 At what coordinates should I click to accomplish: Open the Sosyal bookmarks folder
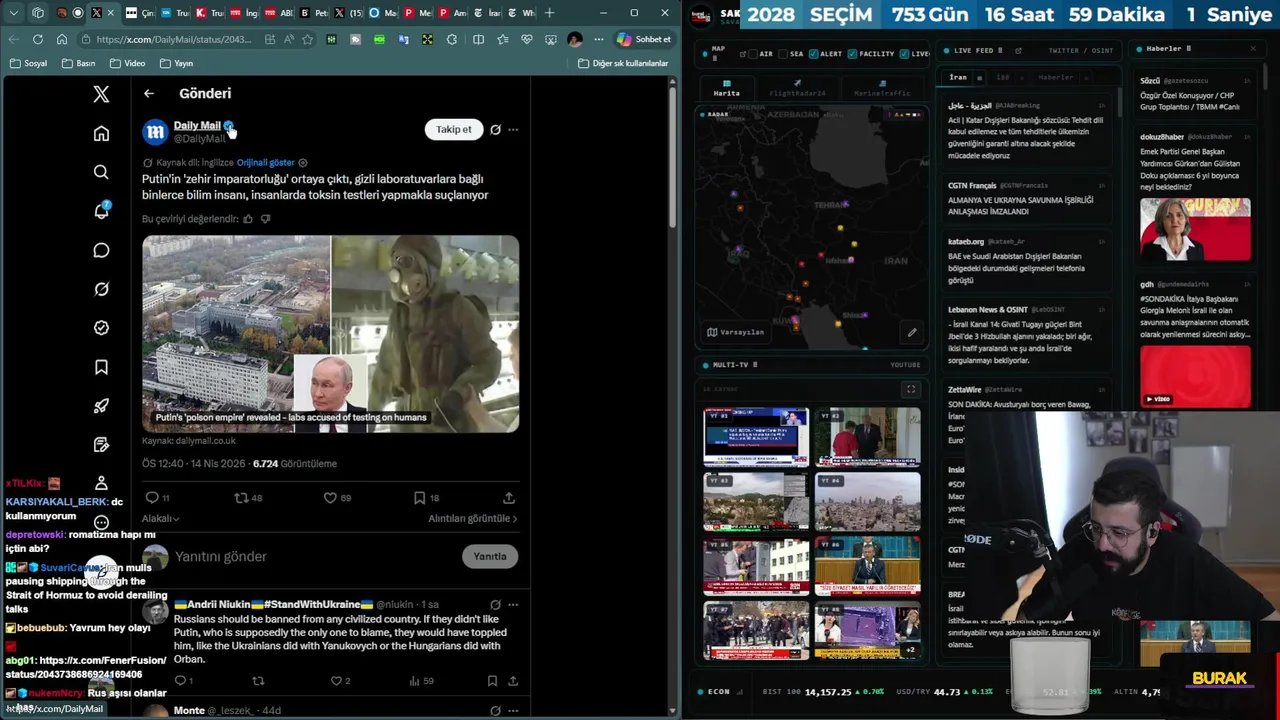click(x=28, y=63)
